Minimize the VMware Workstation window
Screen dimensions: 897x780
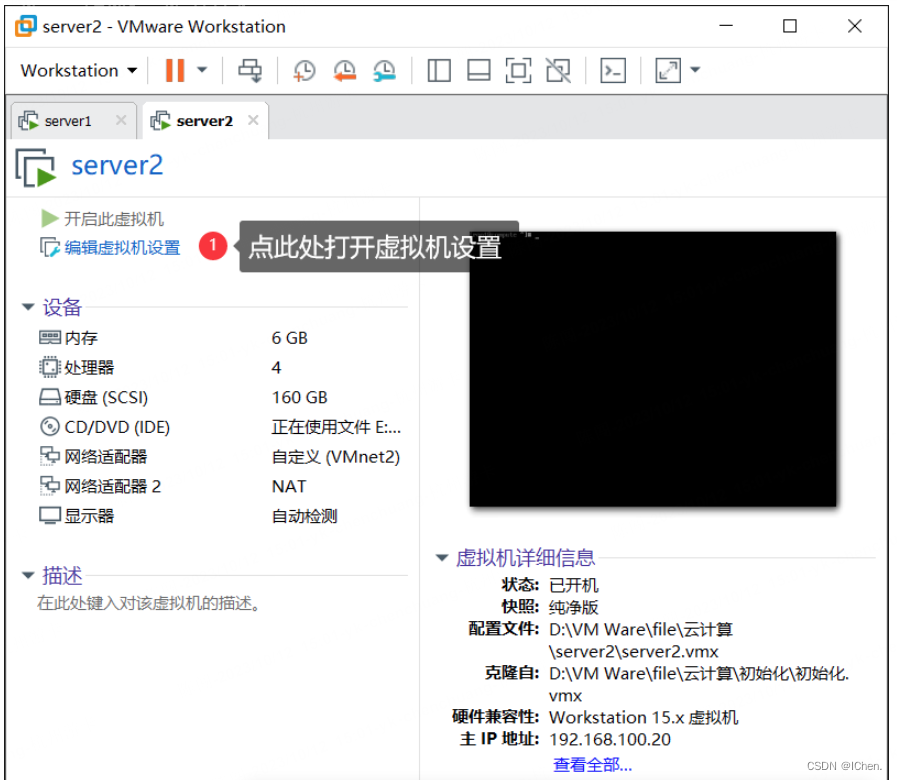tap(726, 26)
